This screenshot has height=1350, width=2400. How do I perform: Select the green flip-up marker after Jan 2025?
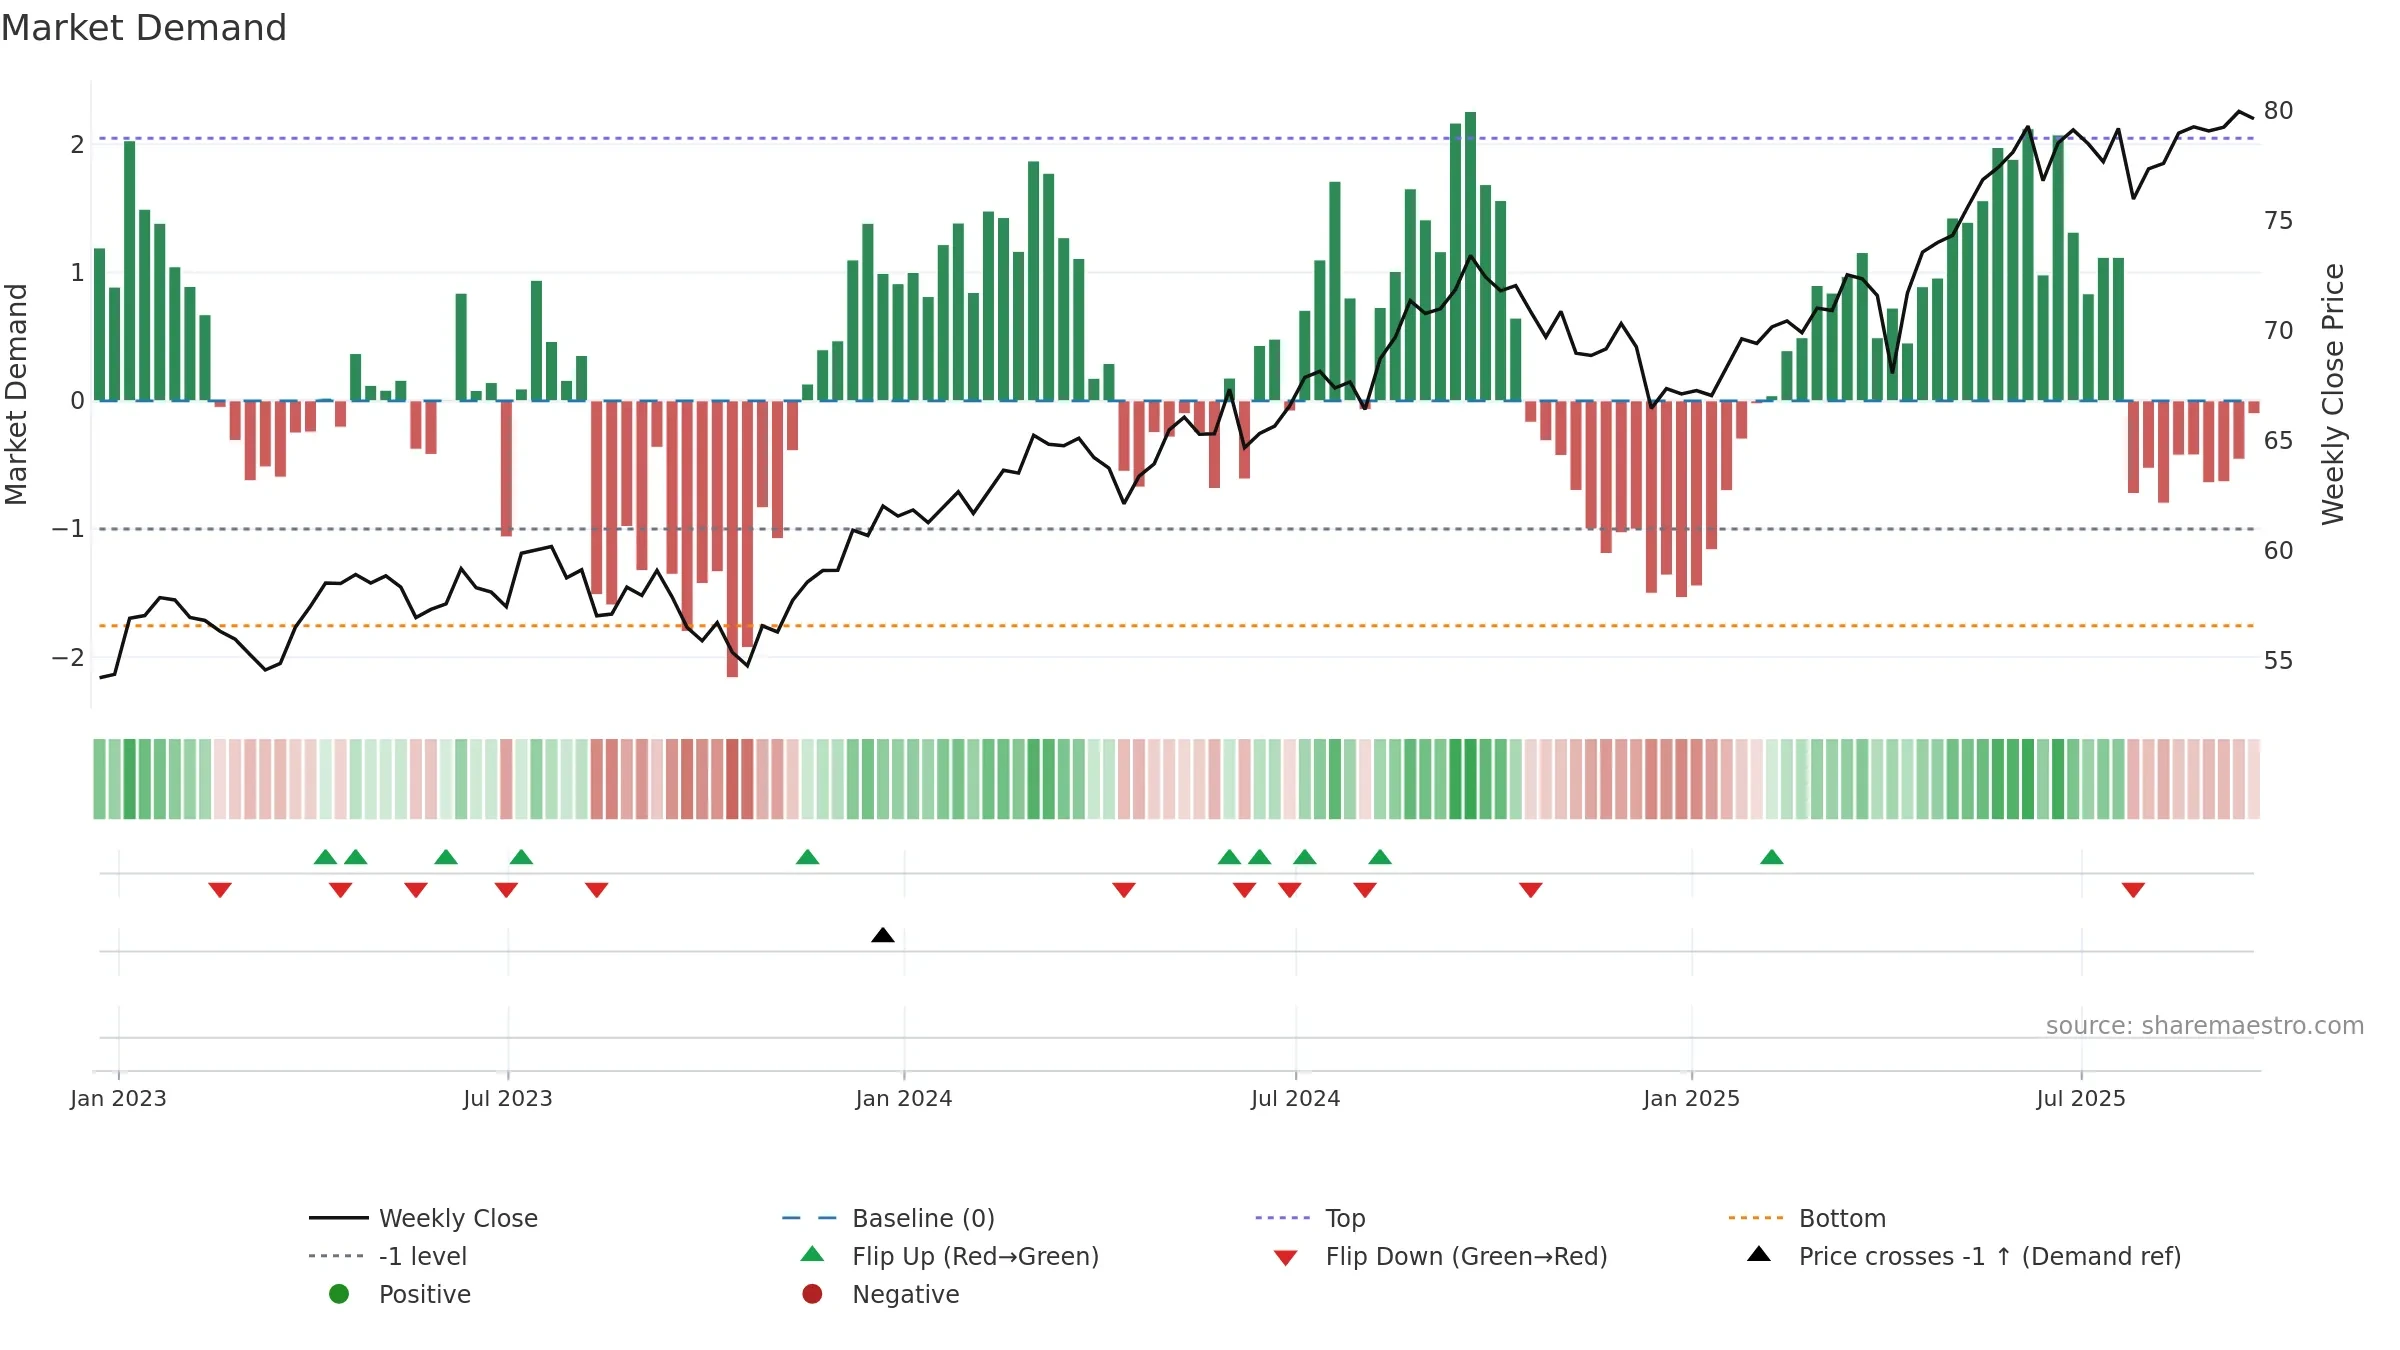pyautogui.click(x=1771, y=857)
